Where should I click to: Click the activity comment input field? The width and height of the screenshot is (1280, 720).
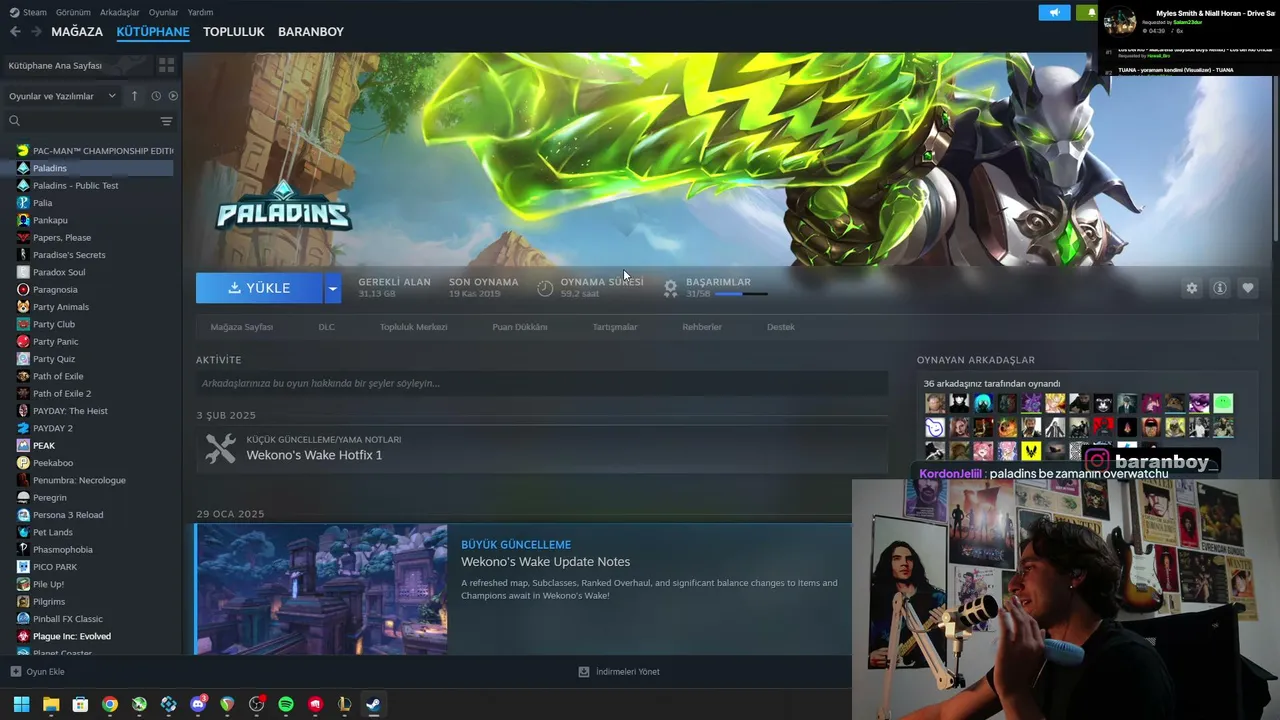coord(542,383)
